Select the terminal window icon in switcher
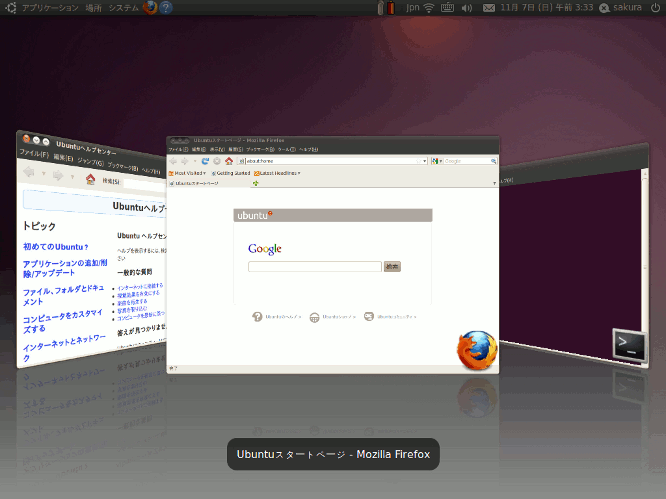The width and height of the screenshot is (666, 499). tap(629, 345)
